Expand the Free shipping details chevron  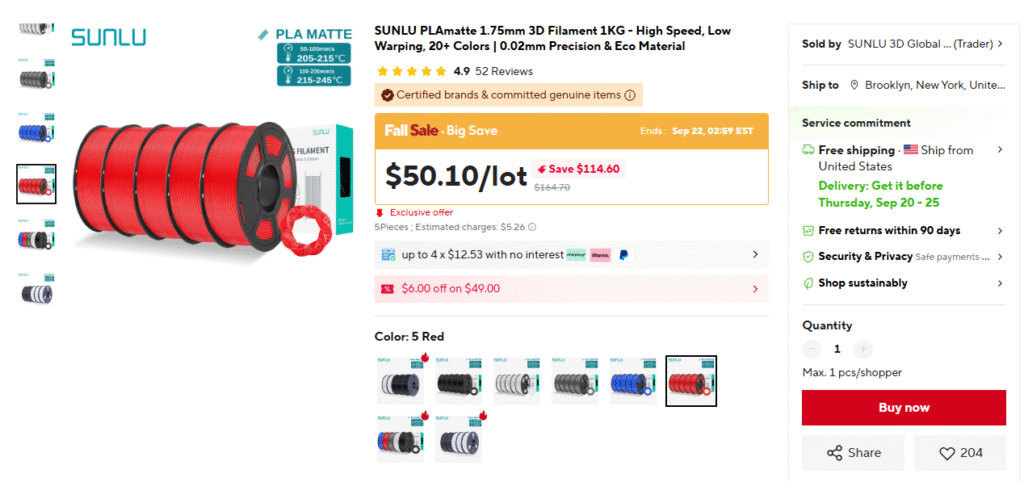[x=999, y=150]
